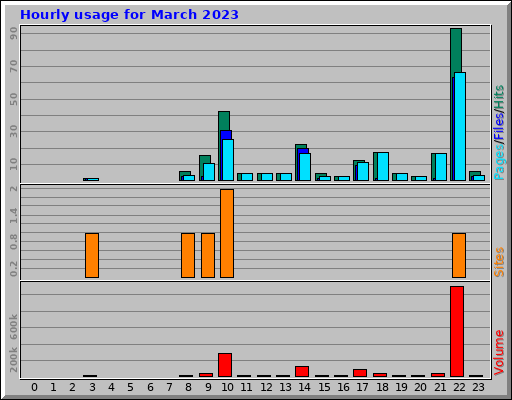The image size is (512, 400).
Task: Click hour label '15' on bottom axis
Action: coord(324,387)
